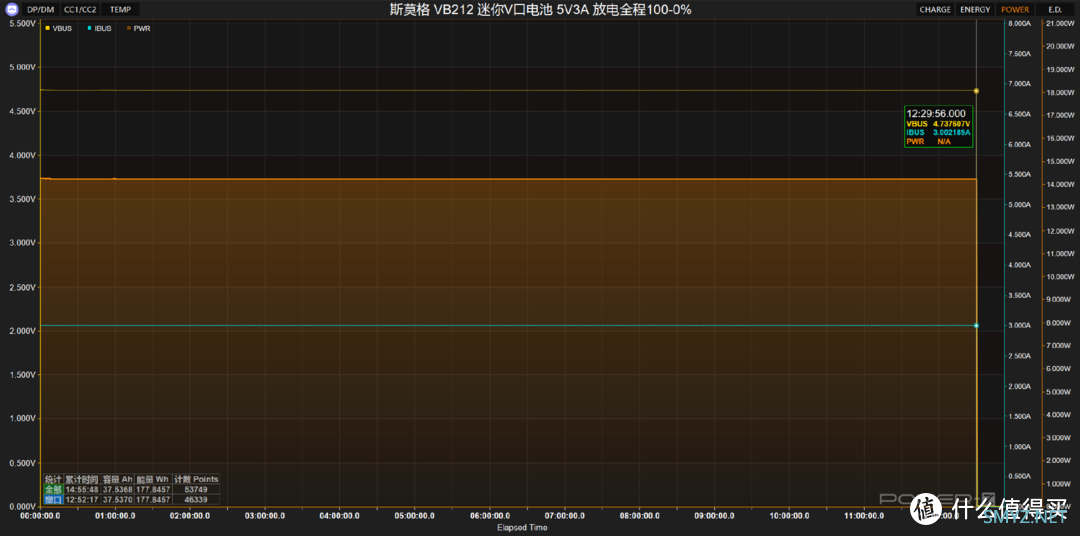Click the 12:52:17 window time cell
This screenshot has width=1080, height=536.
82,499
